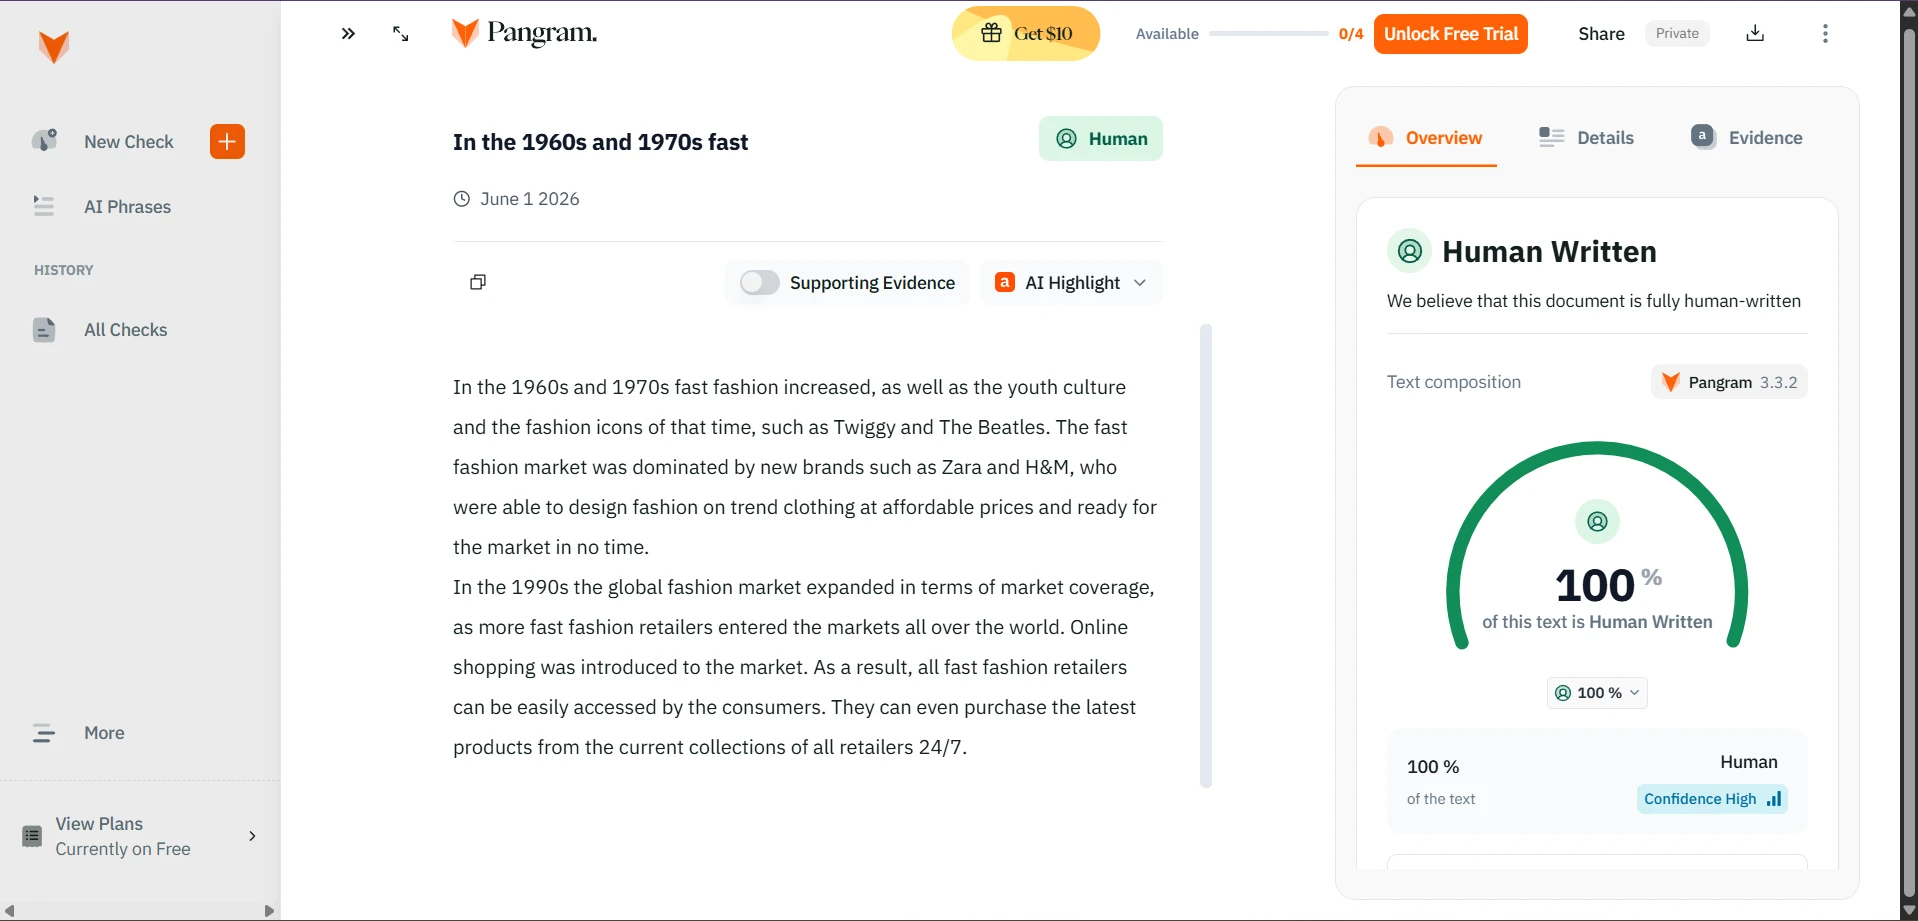Click the Confidence High badge
The height and width of the screenshot is (921, 1918).
[x=1712, y=799]
